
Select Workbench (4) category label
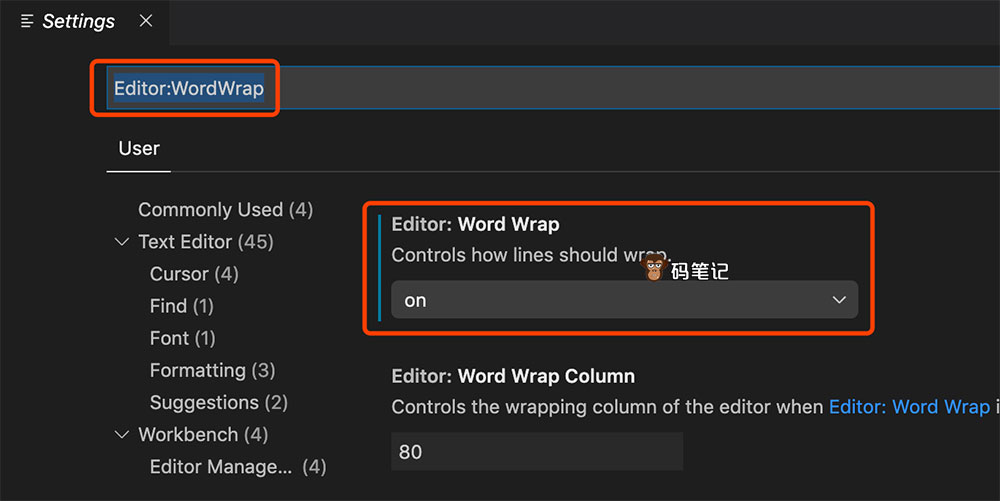coord(202,435)
